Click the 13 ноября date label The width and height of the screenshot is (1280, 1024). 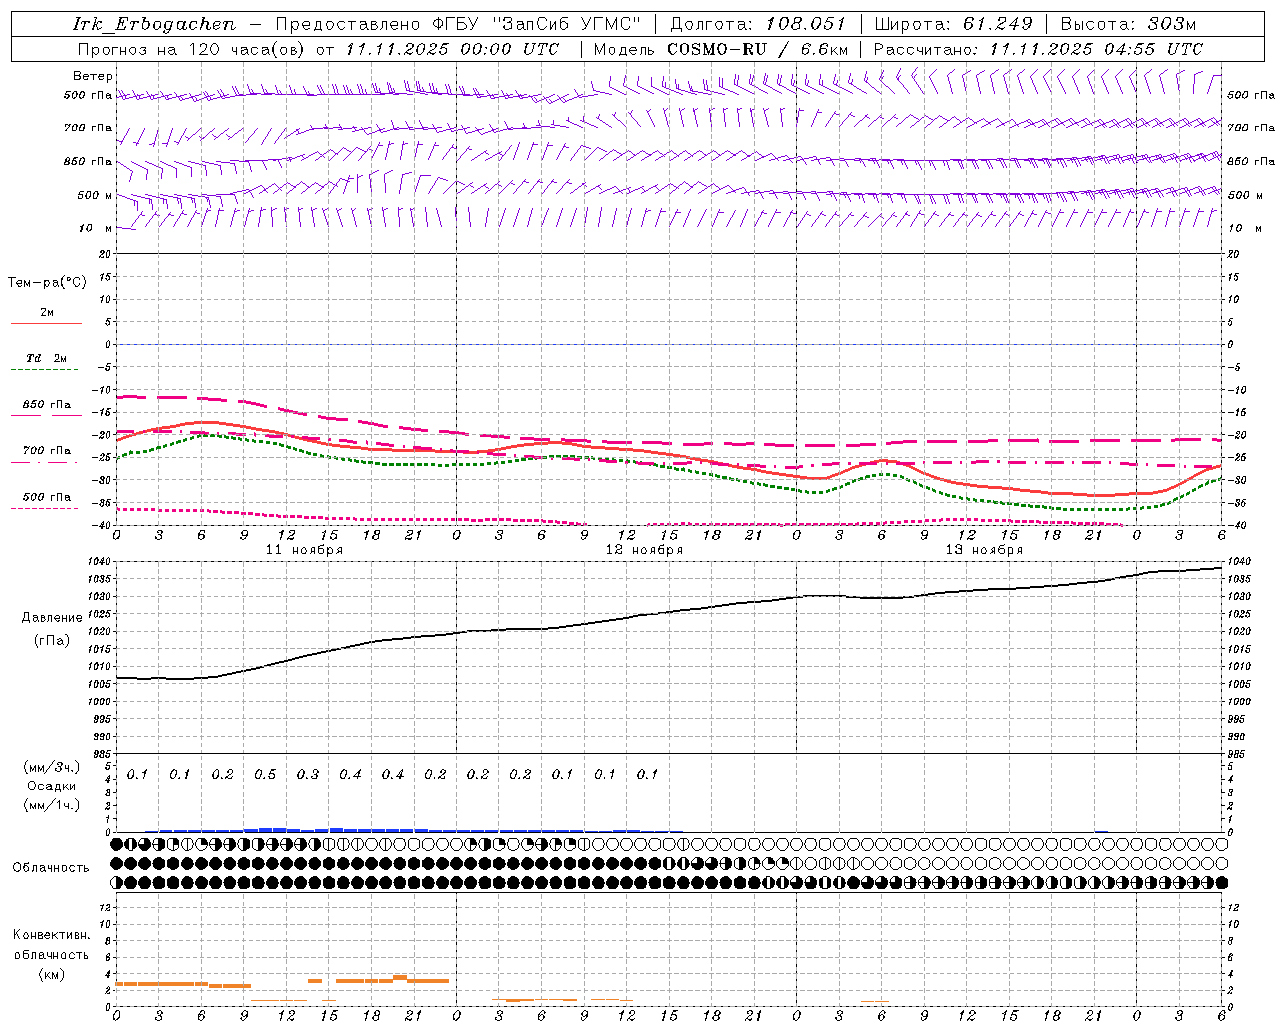point(984,550)
